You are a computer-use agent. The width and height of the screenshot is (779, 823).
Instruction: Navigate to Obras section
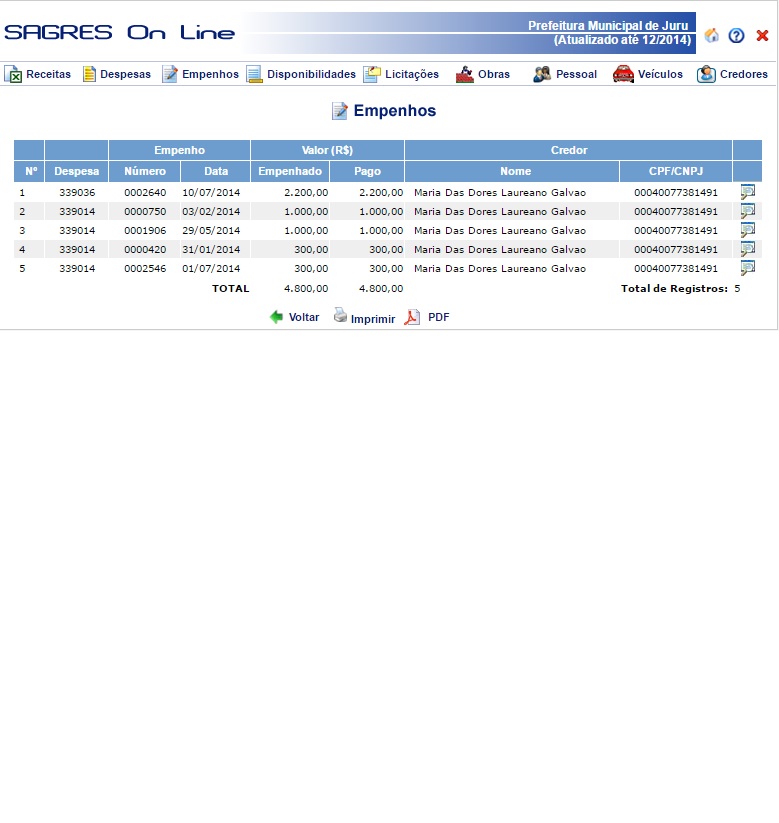(x=483, y=74)
